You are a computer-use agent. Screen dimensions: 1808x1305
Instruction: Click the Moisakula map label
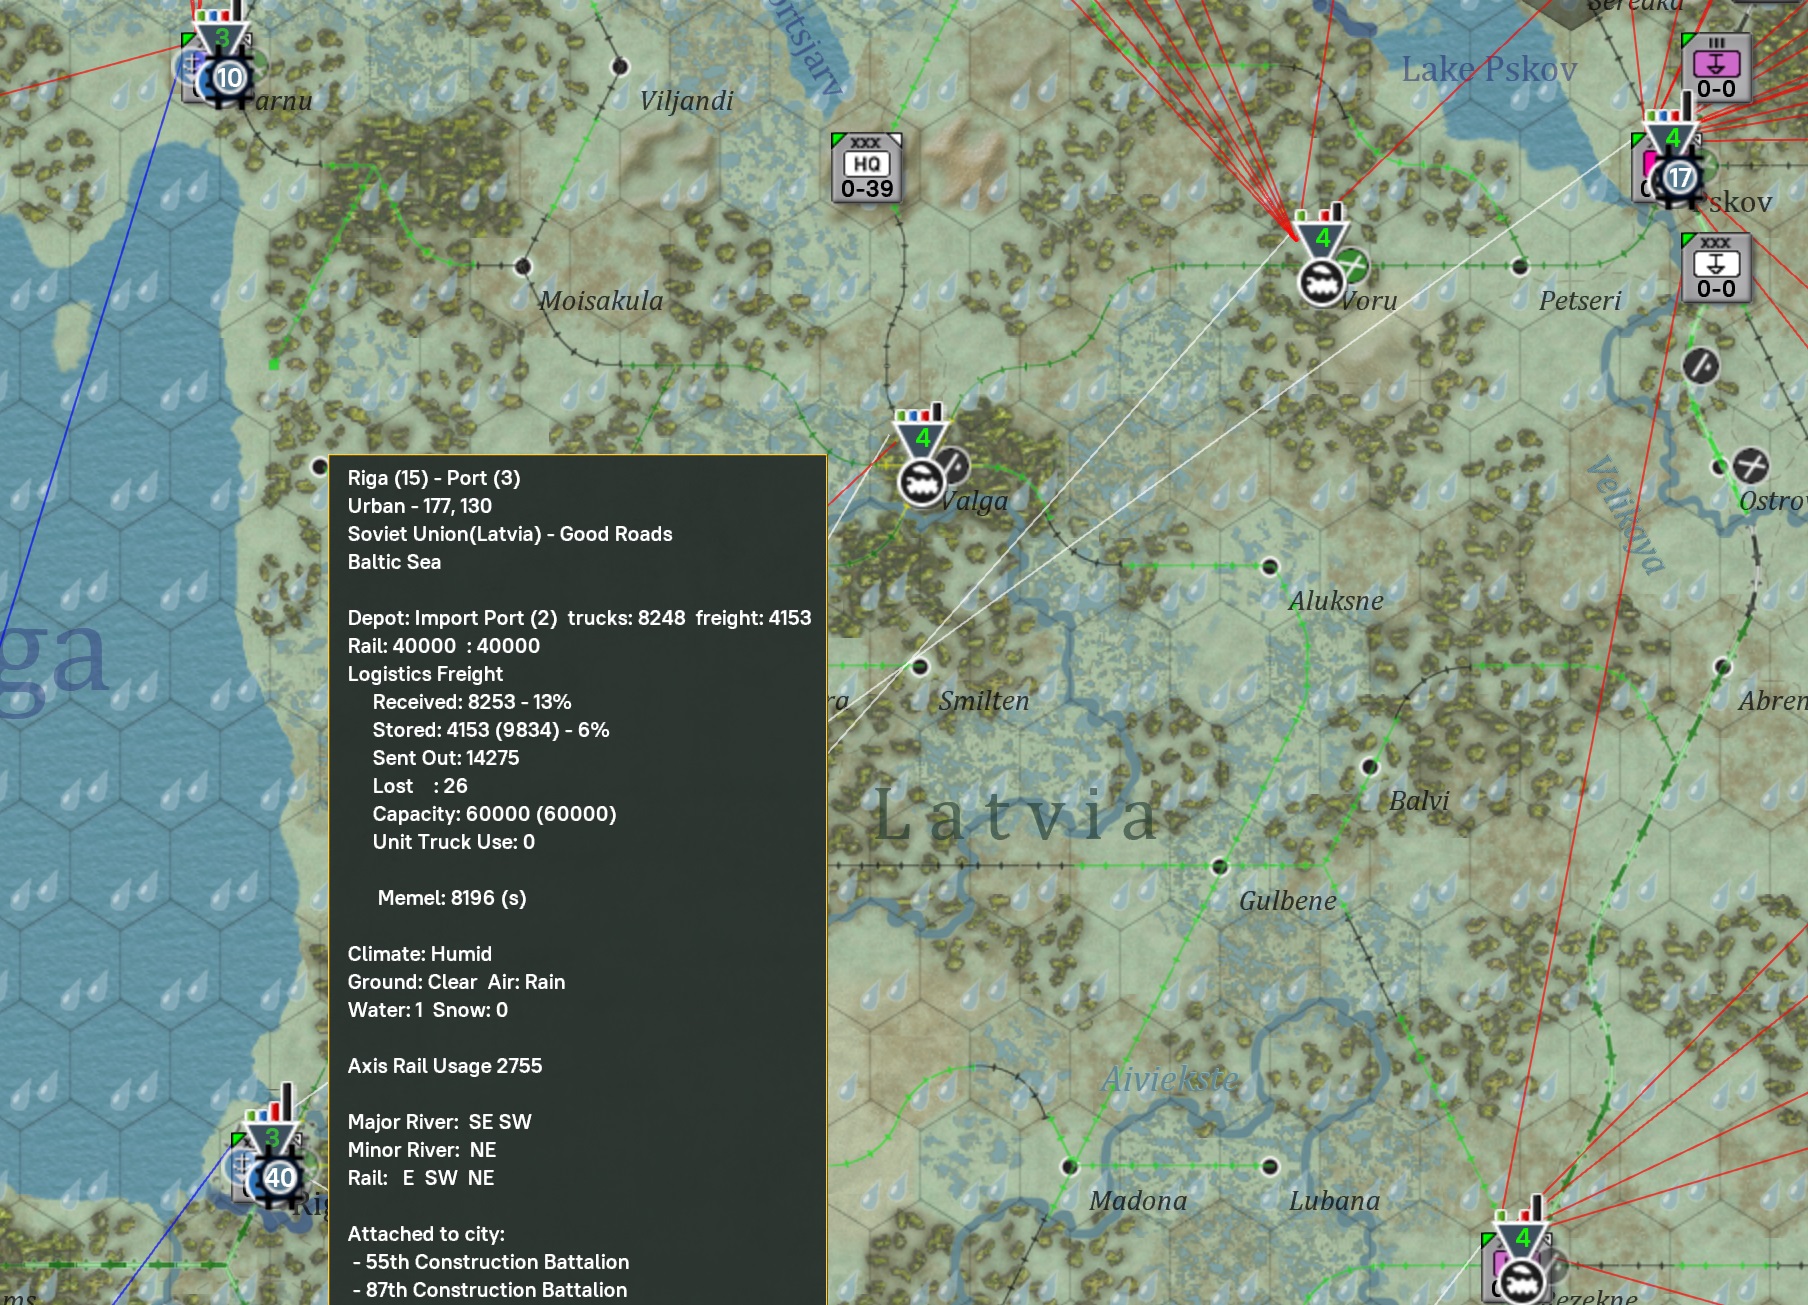point(601,300)
